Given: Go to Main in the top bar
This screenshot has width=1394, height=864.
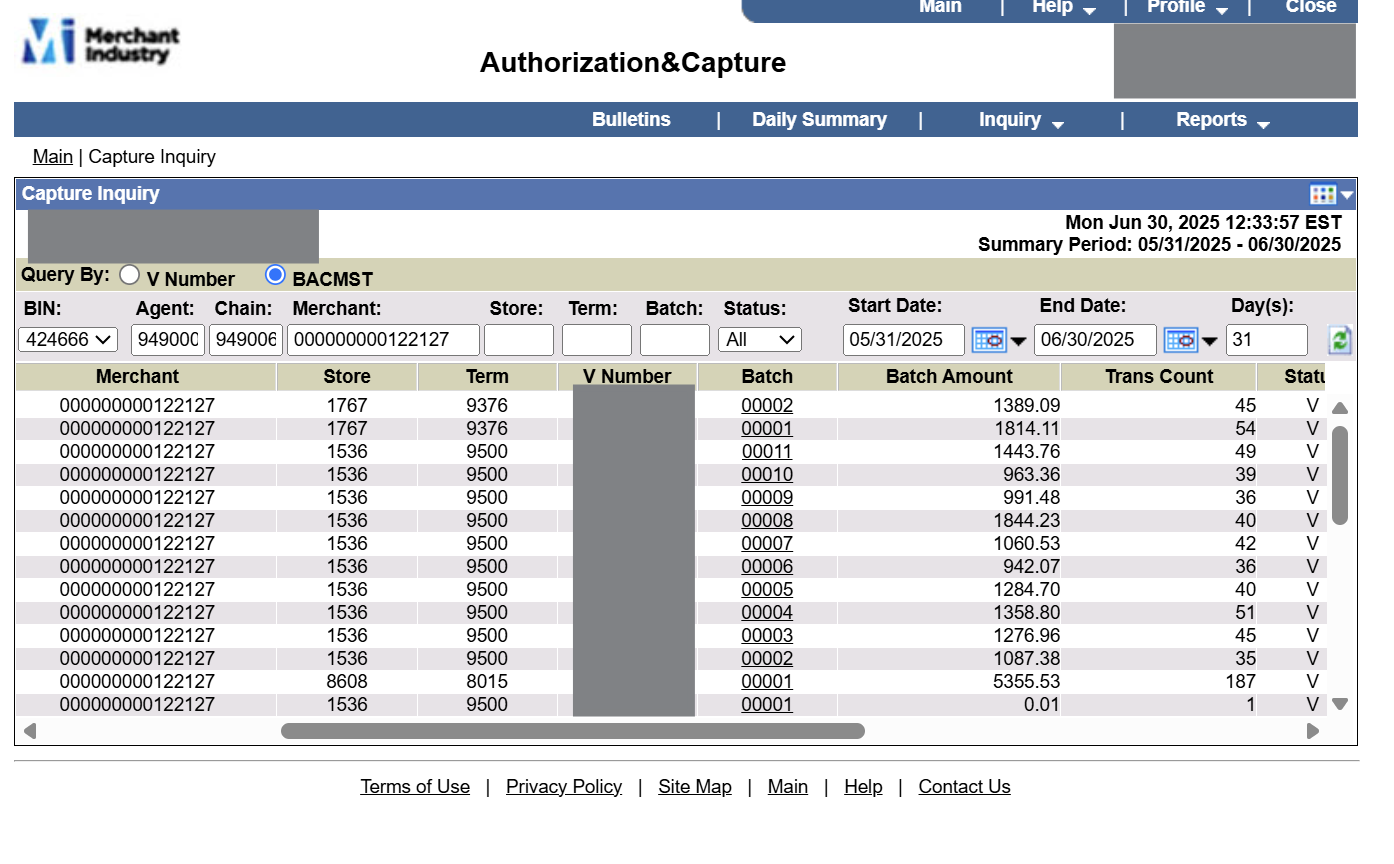Looking at the screenshot, I should click(x=940, y=7).
